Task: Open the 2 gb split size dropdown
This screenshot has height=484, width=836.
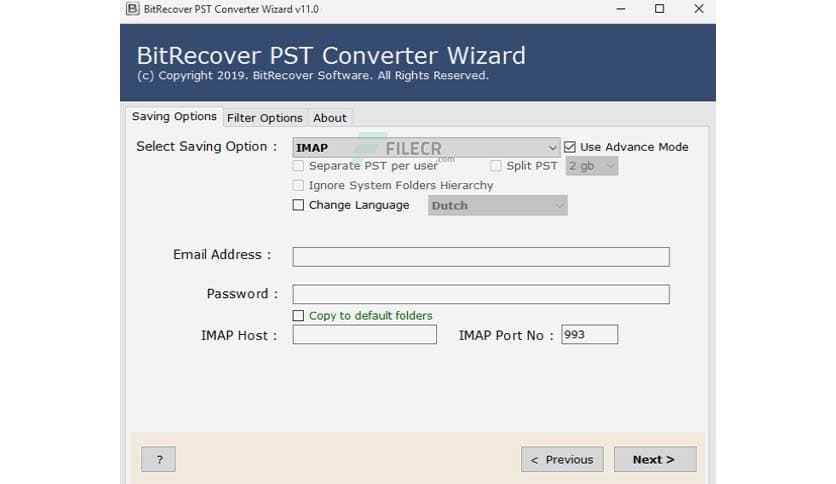Action: [x=592, y=166]
